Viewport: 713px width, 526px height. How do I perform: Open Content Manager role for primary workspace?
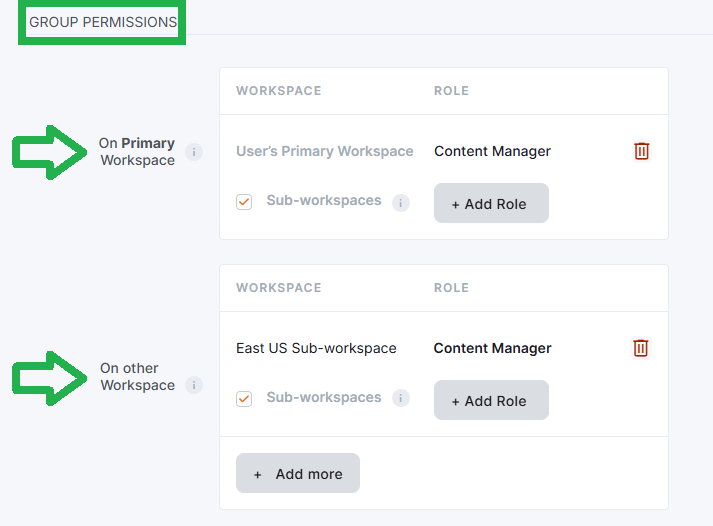[x=492, y=152]
